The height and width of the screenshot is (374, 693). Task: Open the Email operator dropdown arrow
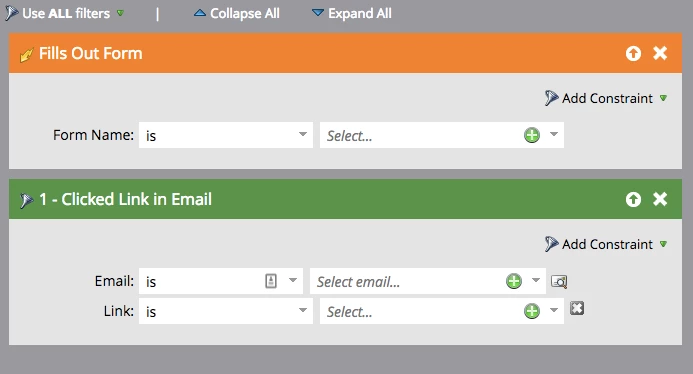pos(293,280)
